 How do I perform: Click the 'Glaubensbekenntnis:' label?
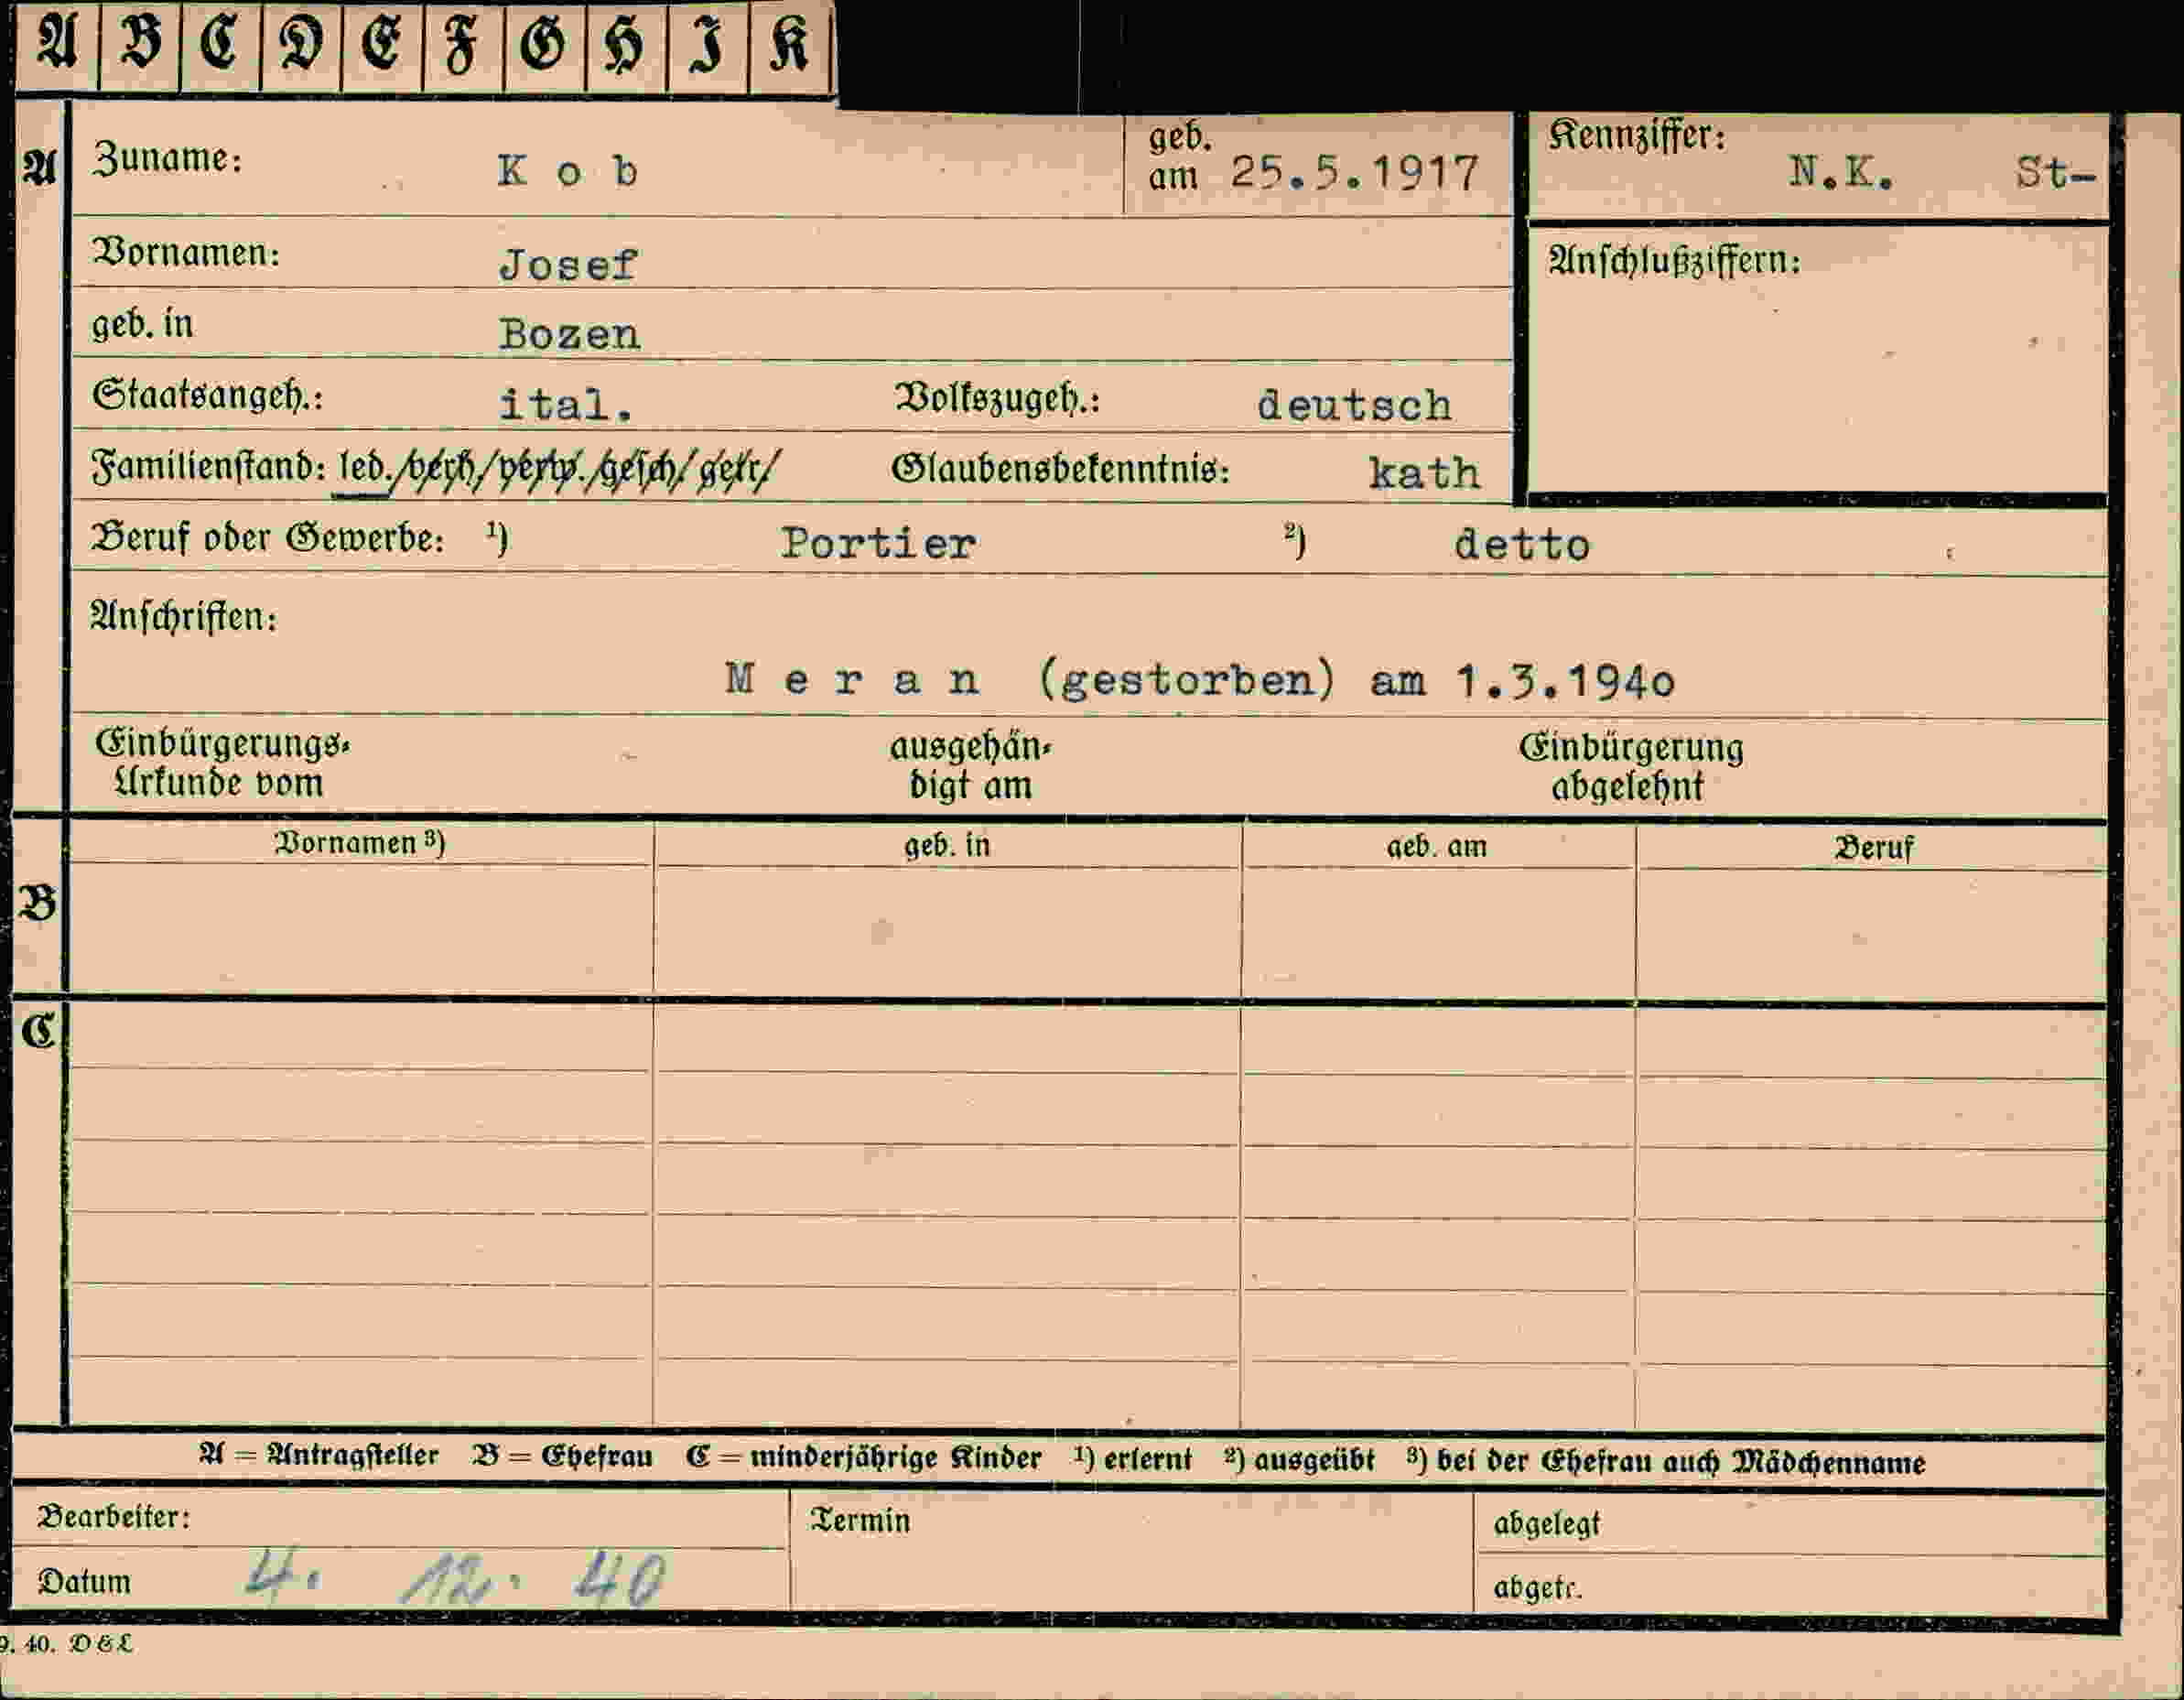click(x=1060, y=469)
